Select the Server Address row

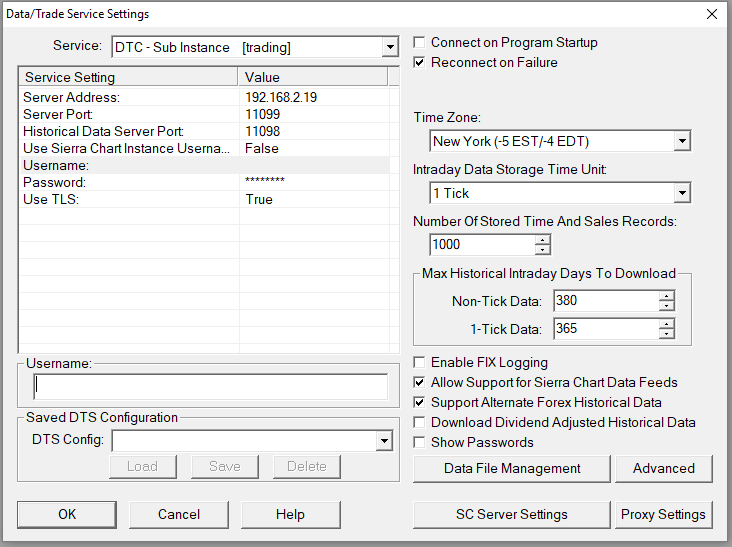(204, 97)
